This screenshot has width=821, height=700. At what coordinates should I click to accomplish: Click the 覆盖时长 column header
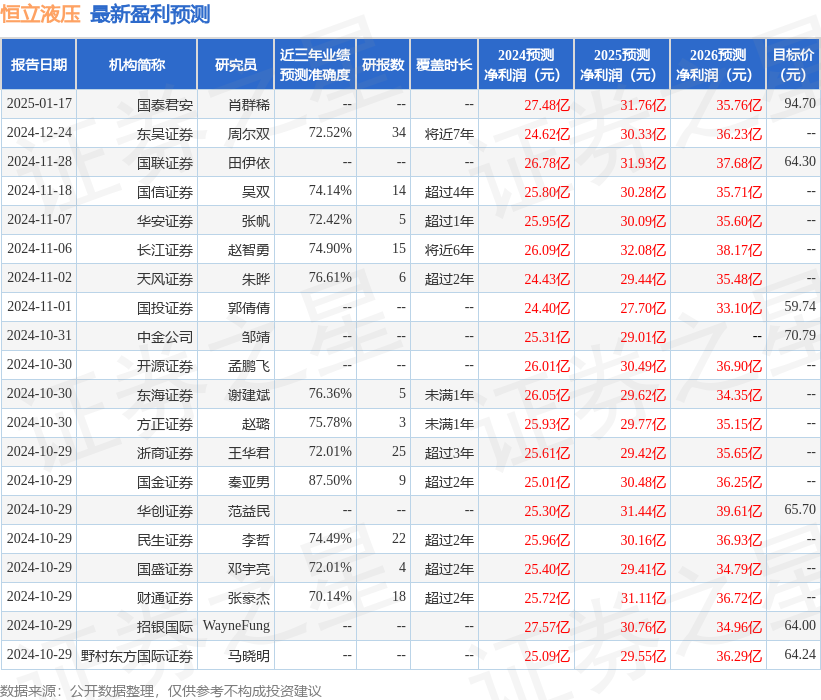(443, 62)
